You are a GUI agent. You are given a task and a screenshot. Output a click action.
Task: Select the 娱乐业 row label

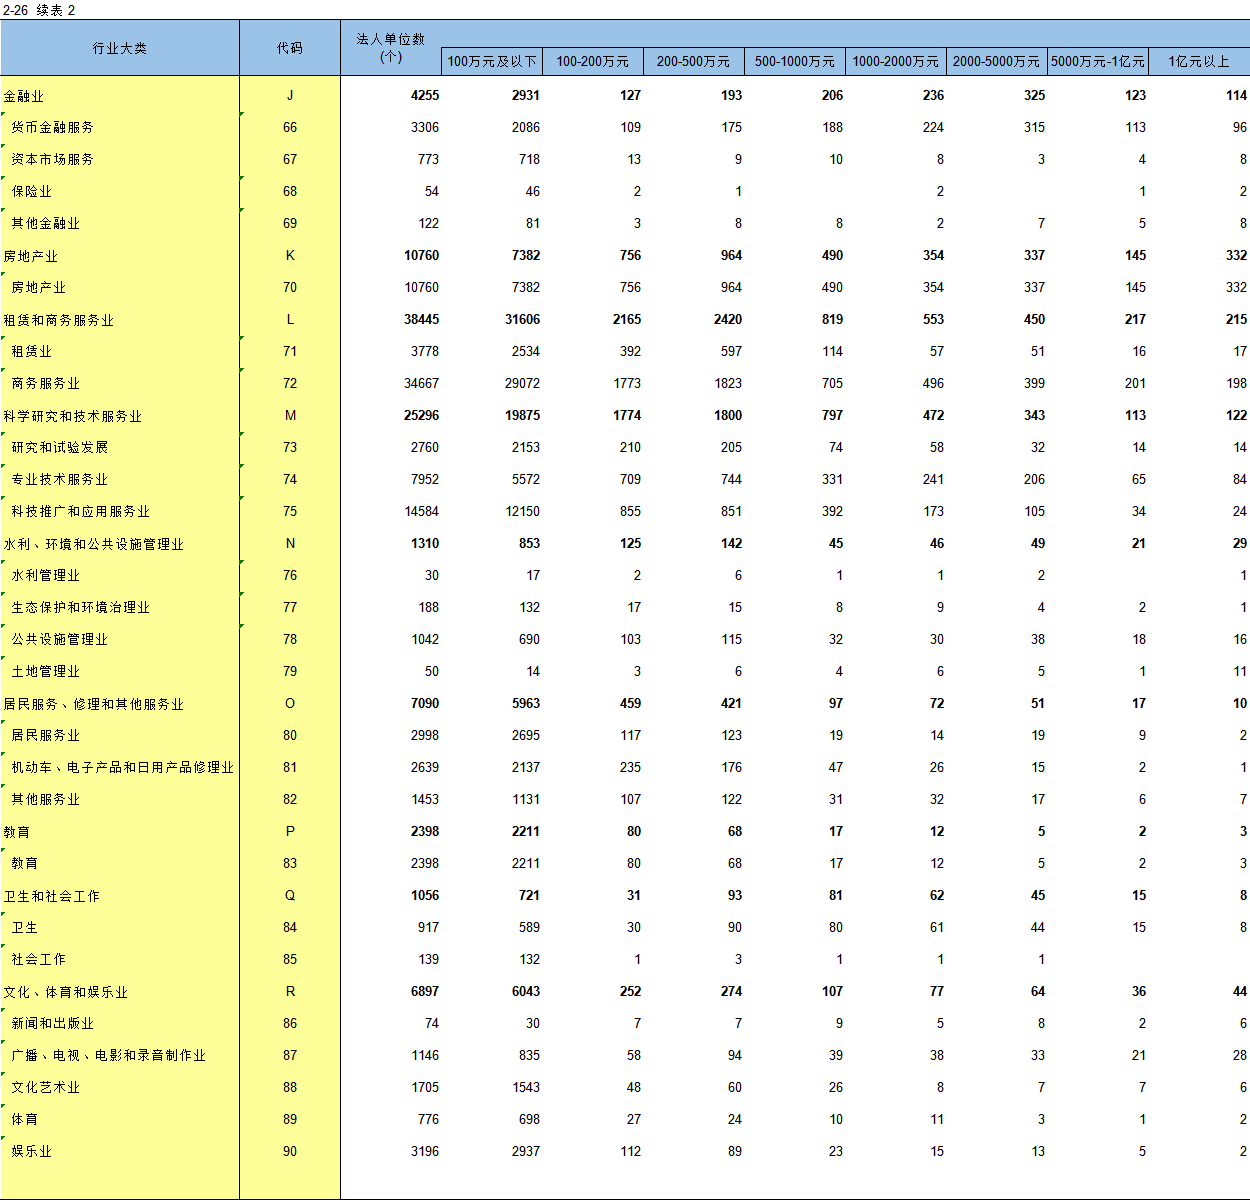[x=32, y=1152]
